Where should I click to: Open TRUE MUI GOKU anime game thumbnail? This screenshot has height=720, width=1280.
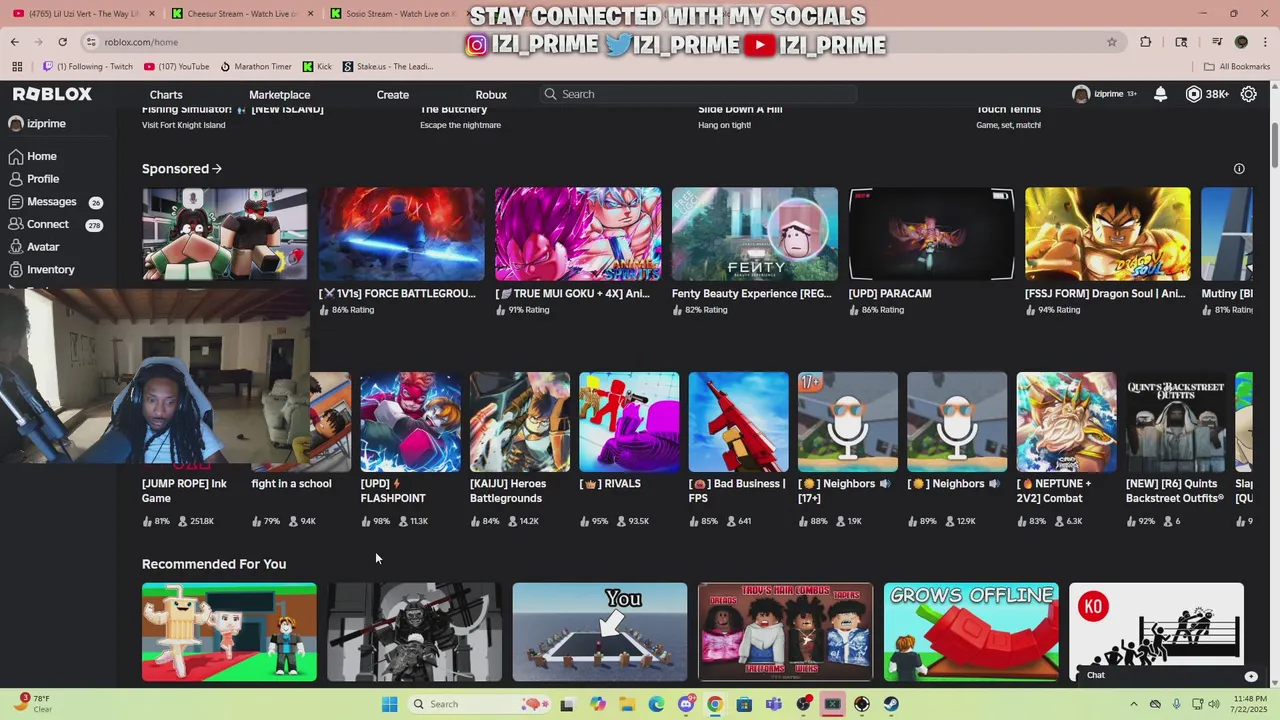[x=578, y=234]
